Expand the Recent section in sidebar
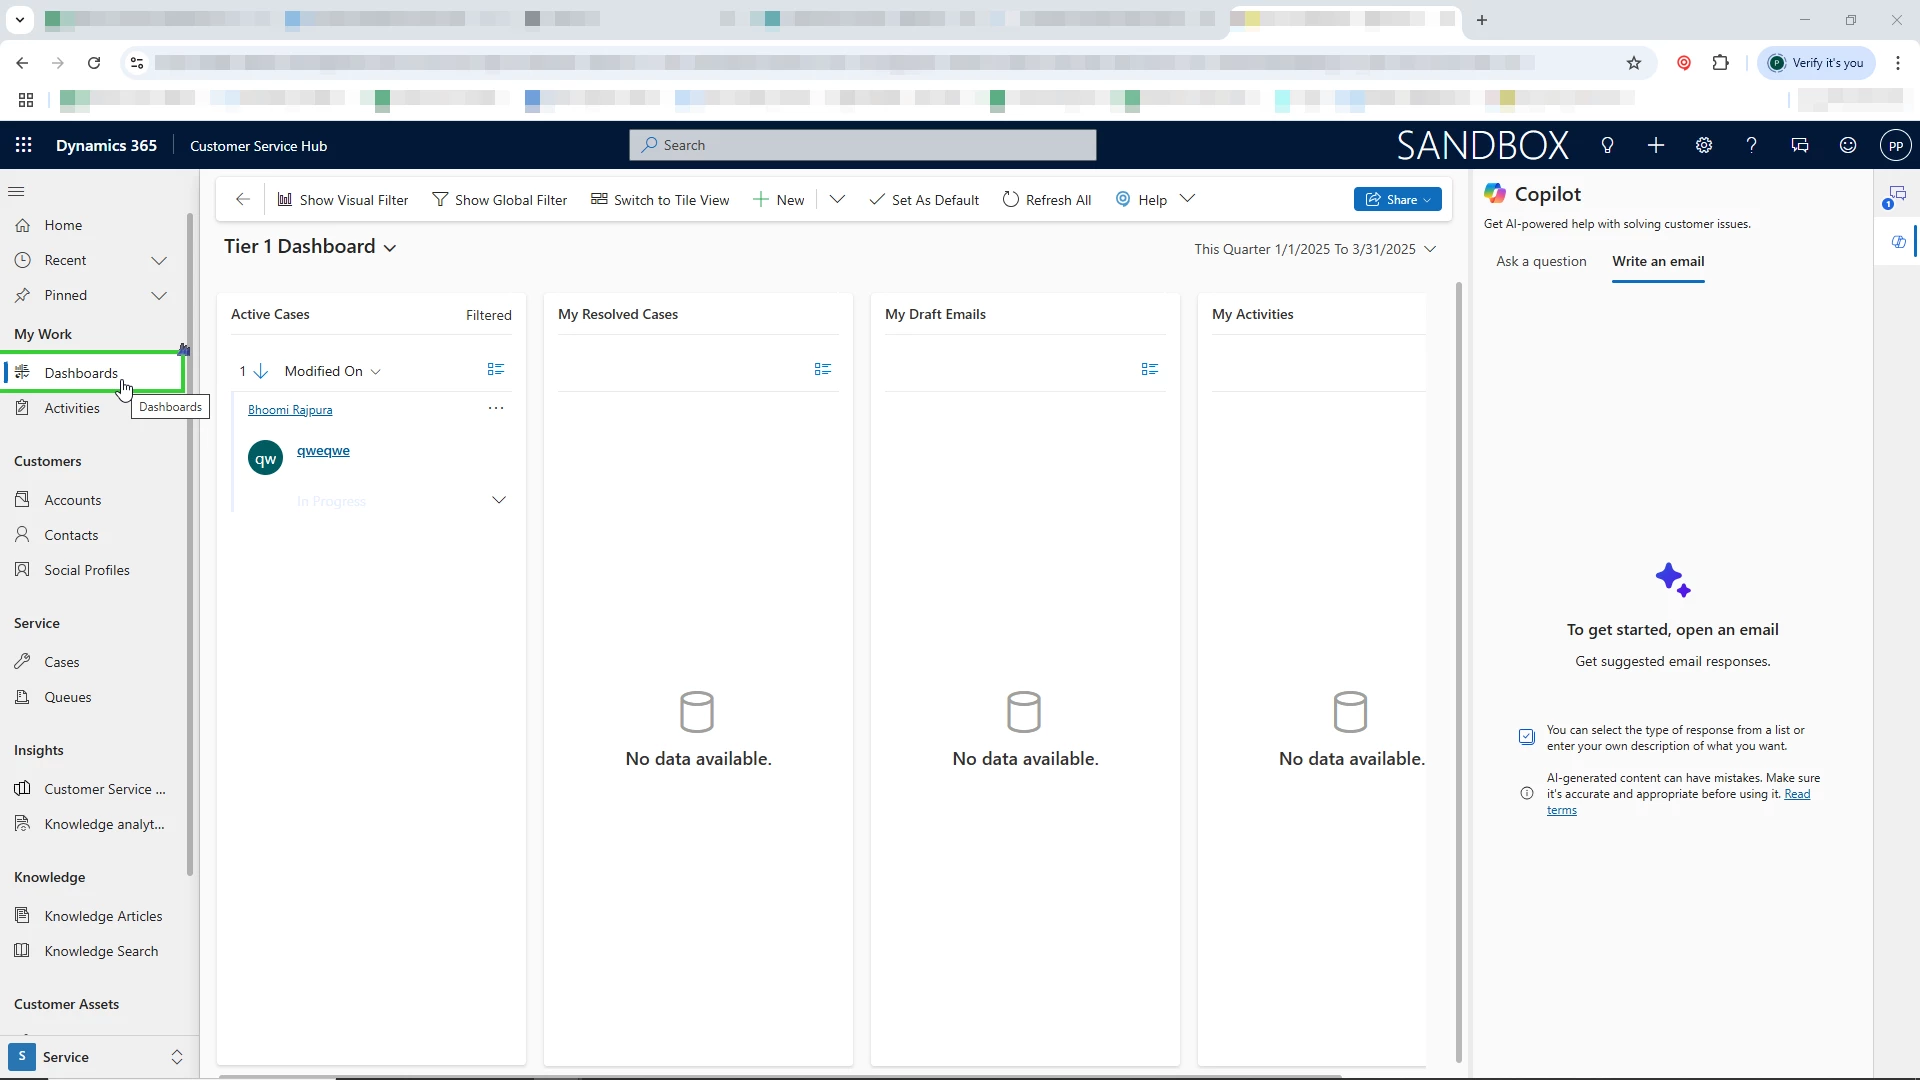1920x1080 pixels. 158,260
